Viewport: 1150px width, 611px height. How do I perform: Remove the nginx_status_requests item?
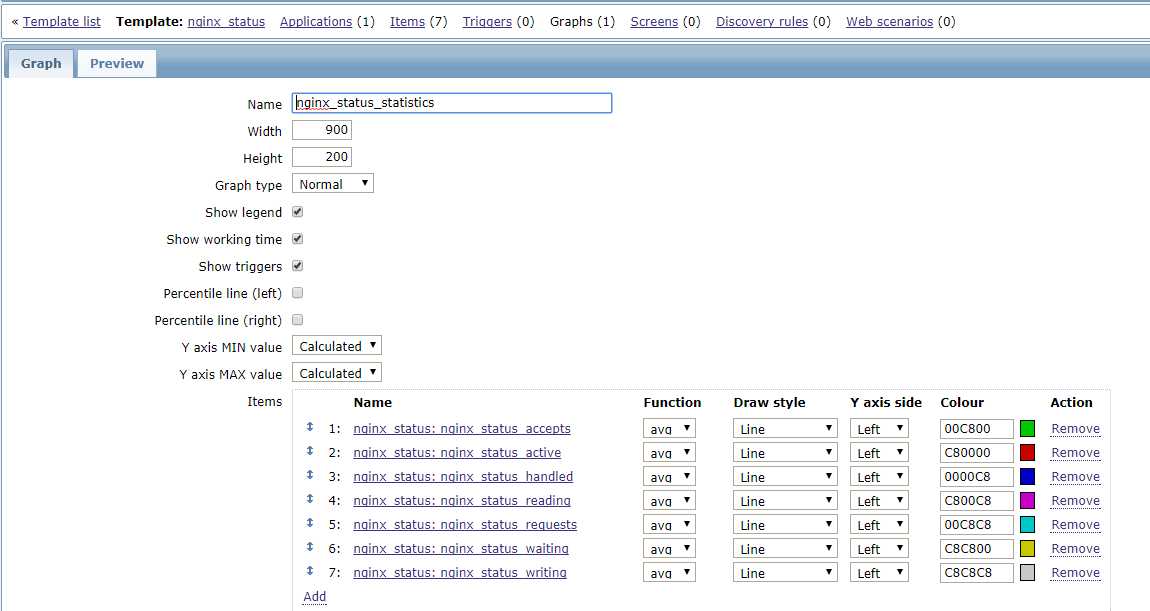coord(1075,525)
